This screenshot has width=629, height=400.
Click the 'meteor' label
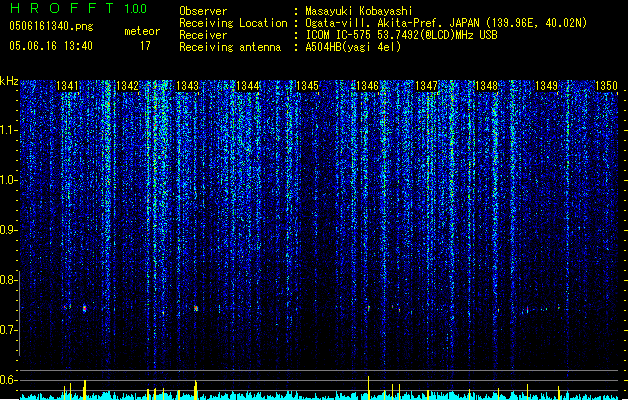142,31
